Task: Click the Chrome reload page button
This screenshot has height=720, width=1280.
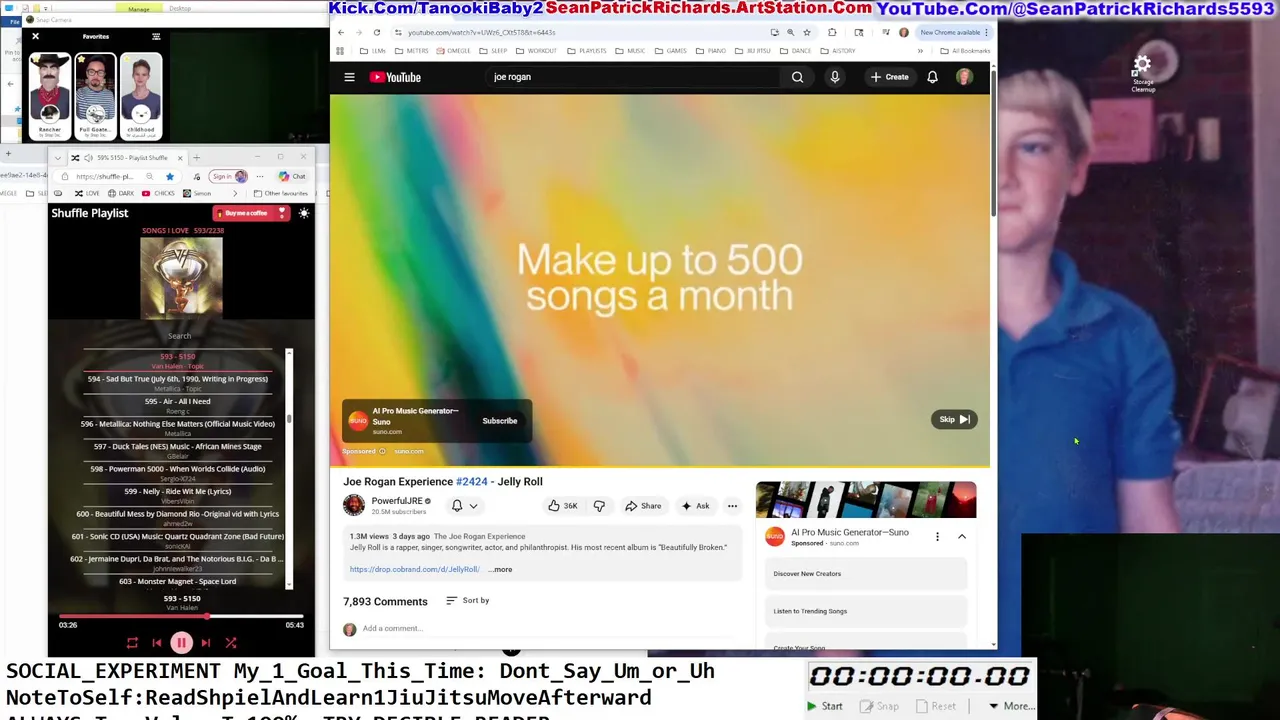Action: click(377, 32)
